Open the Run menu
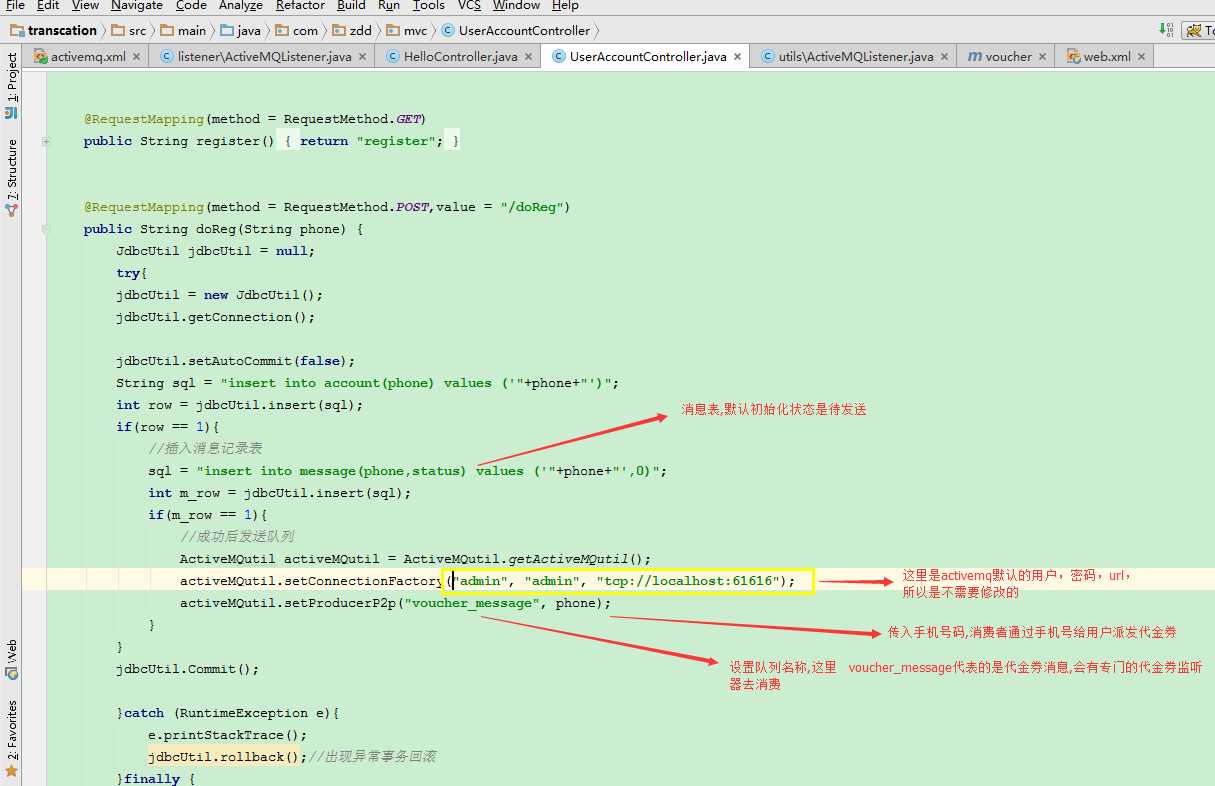The height and width of the screenshot is (786, 1215). point(389,5)
